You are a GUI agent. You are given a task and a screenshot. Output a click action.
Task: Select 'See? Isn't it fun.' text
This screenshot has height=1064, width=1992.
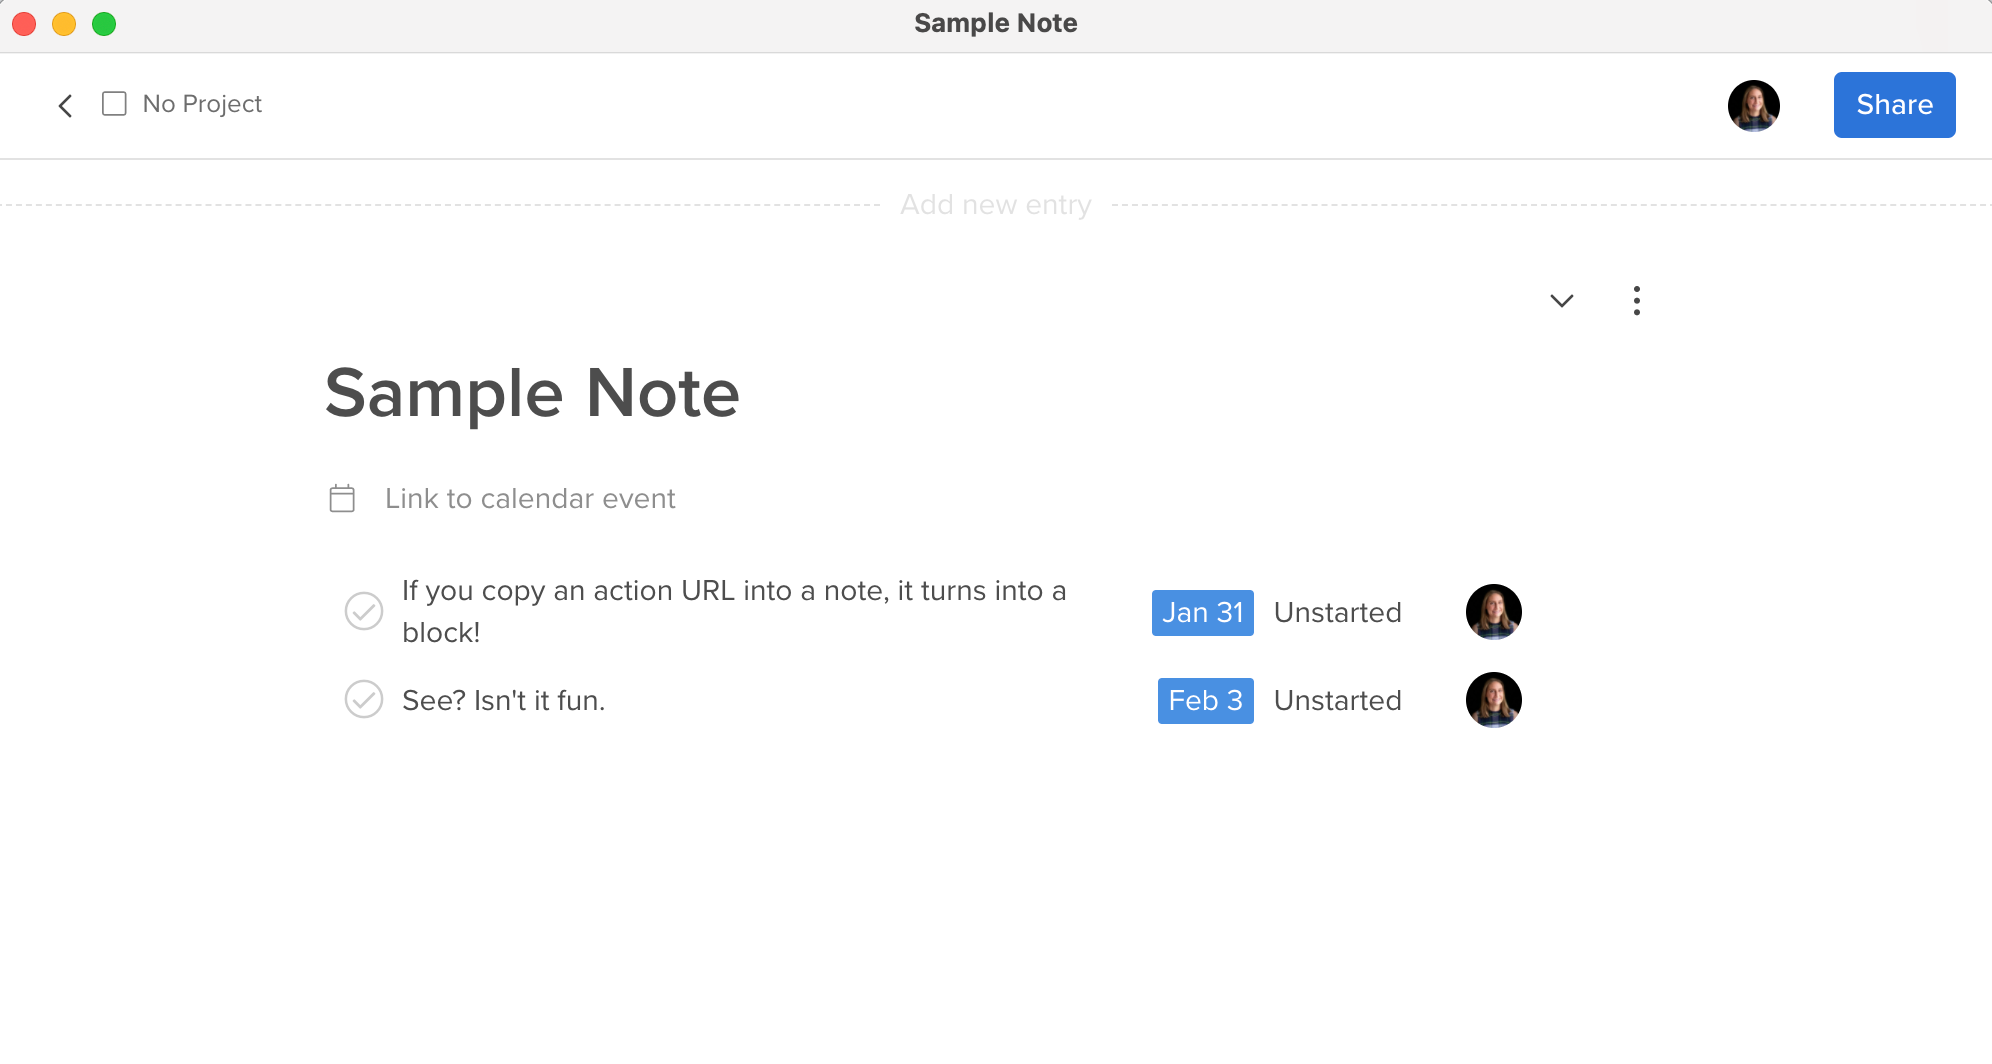point(503,700)
